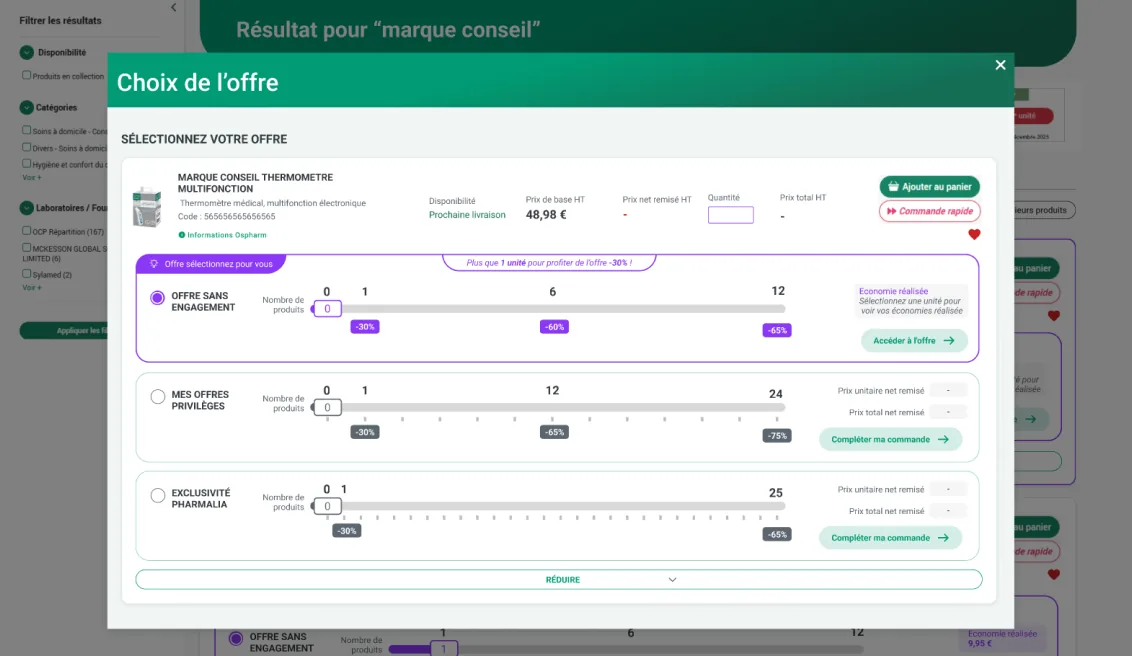This screenshot has height=656, width=1132.
Task: Click the Exclusivité Pharmalia slider handle
Action: (x=327, y=507)
